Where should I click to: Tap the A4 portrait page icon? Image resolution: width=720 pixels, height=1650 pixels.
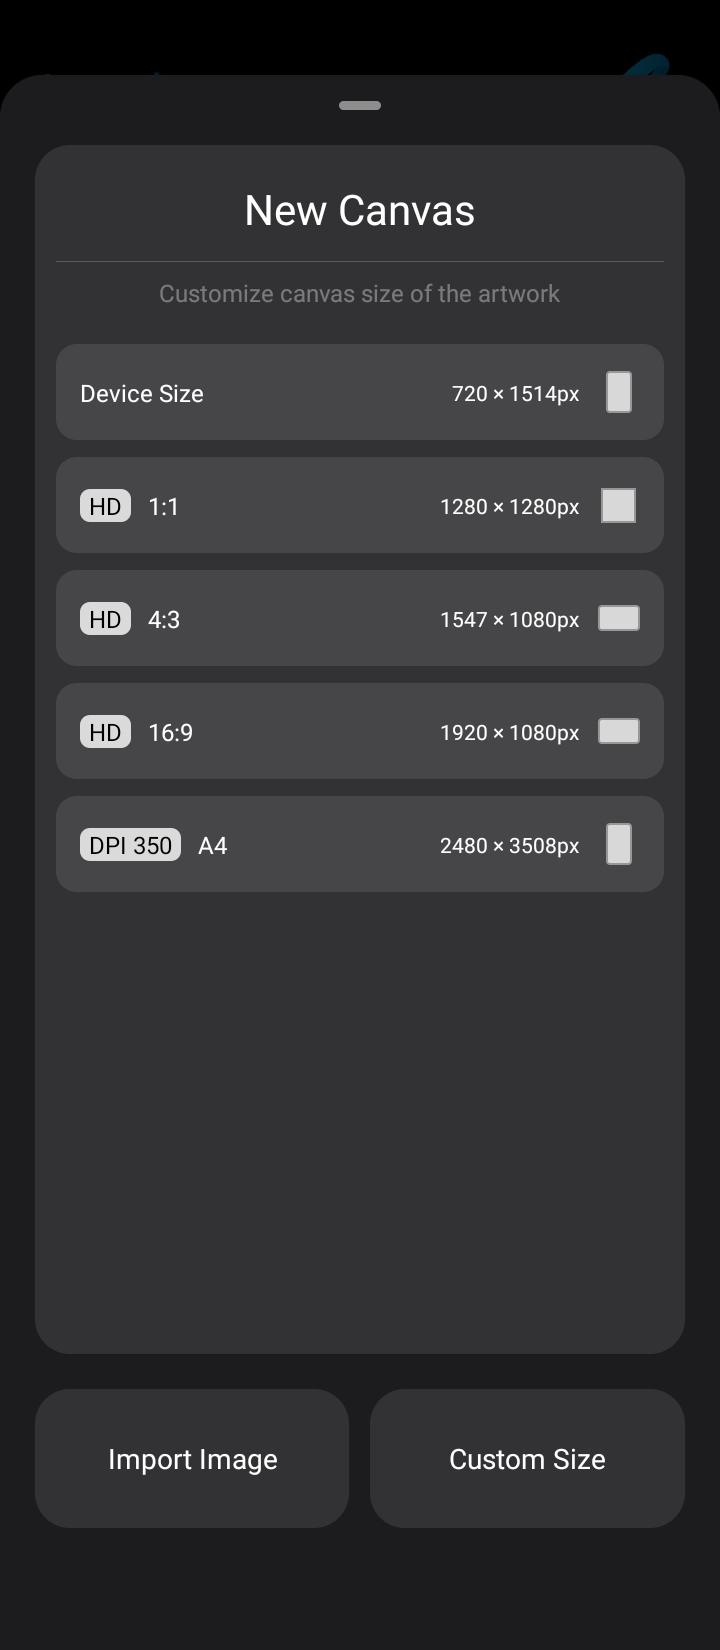click(619, 844)
